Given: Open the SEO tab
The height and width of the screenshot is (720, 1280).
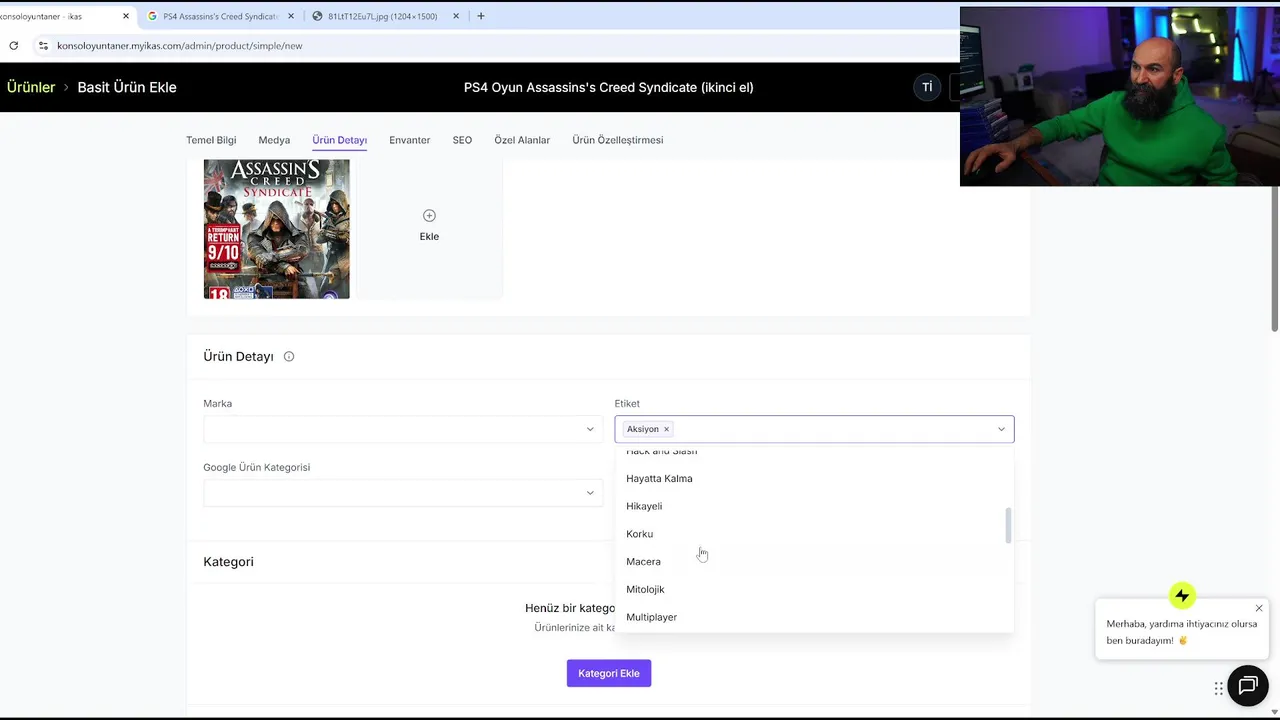Looking at the screenshot, I should click(462, 140).
